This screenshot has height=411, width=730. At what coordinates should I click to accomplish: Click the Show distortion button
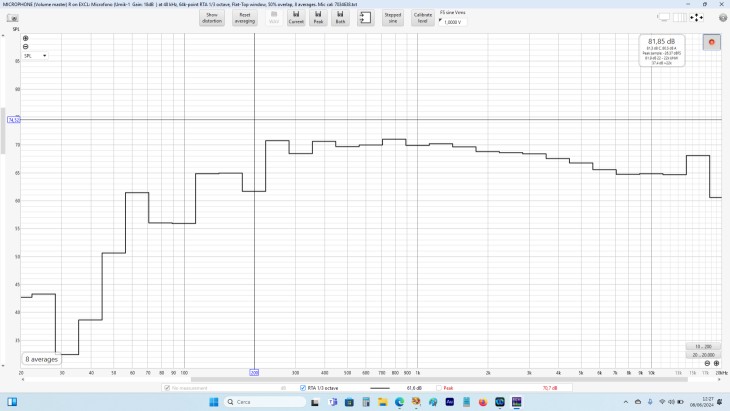212,18
